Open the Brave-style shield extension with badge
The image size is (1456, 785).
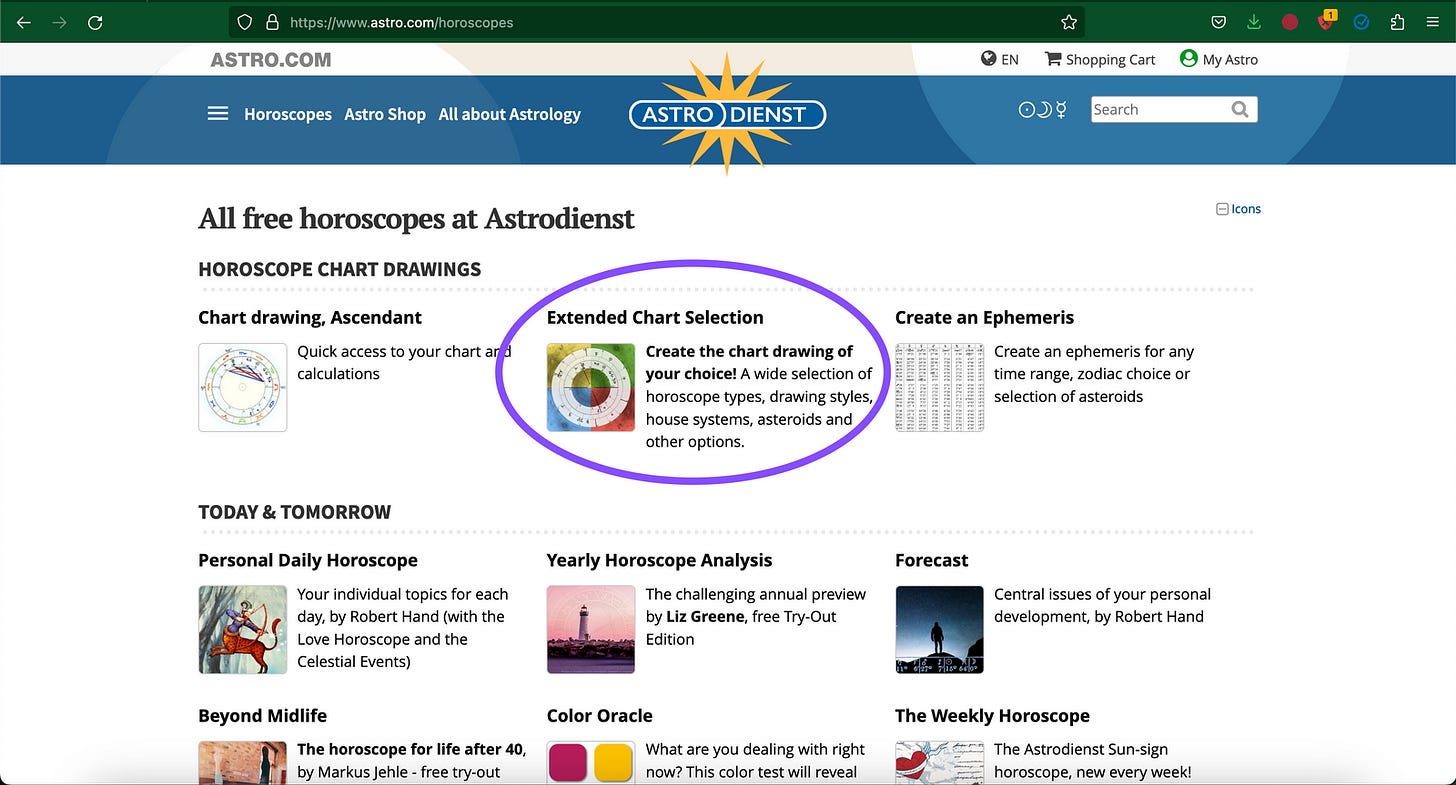1326,21
